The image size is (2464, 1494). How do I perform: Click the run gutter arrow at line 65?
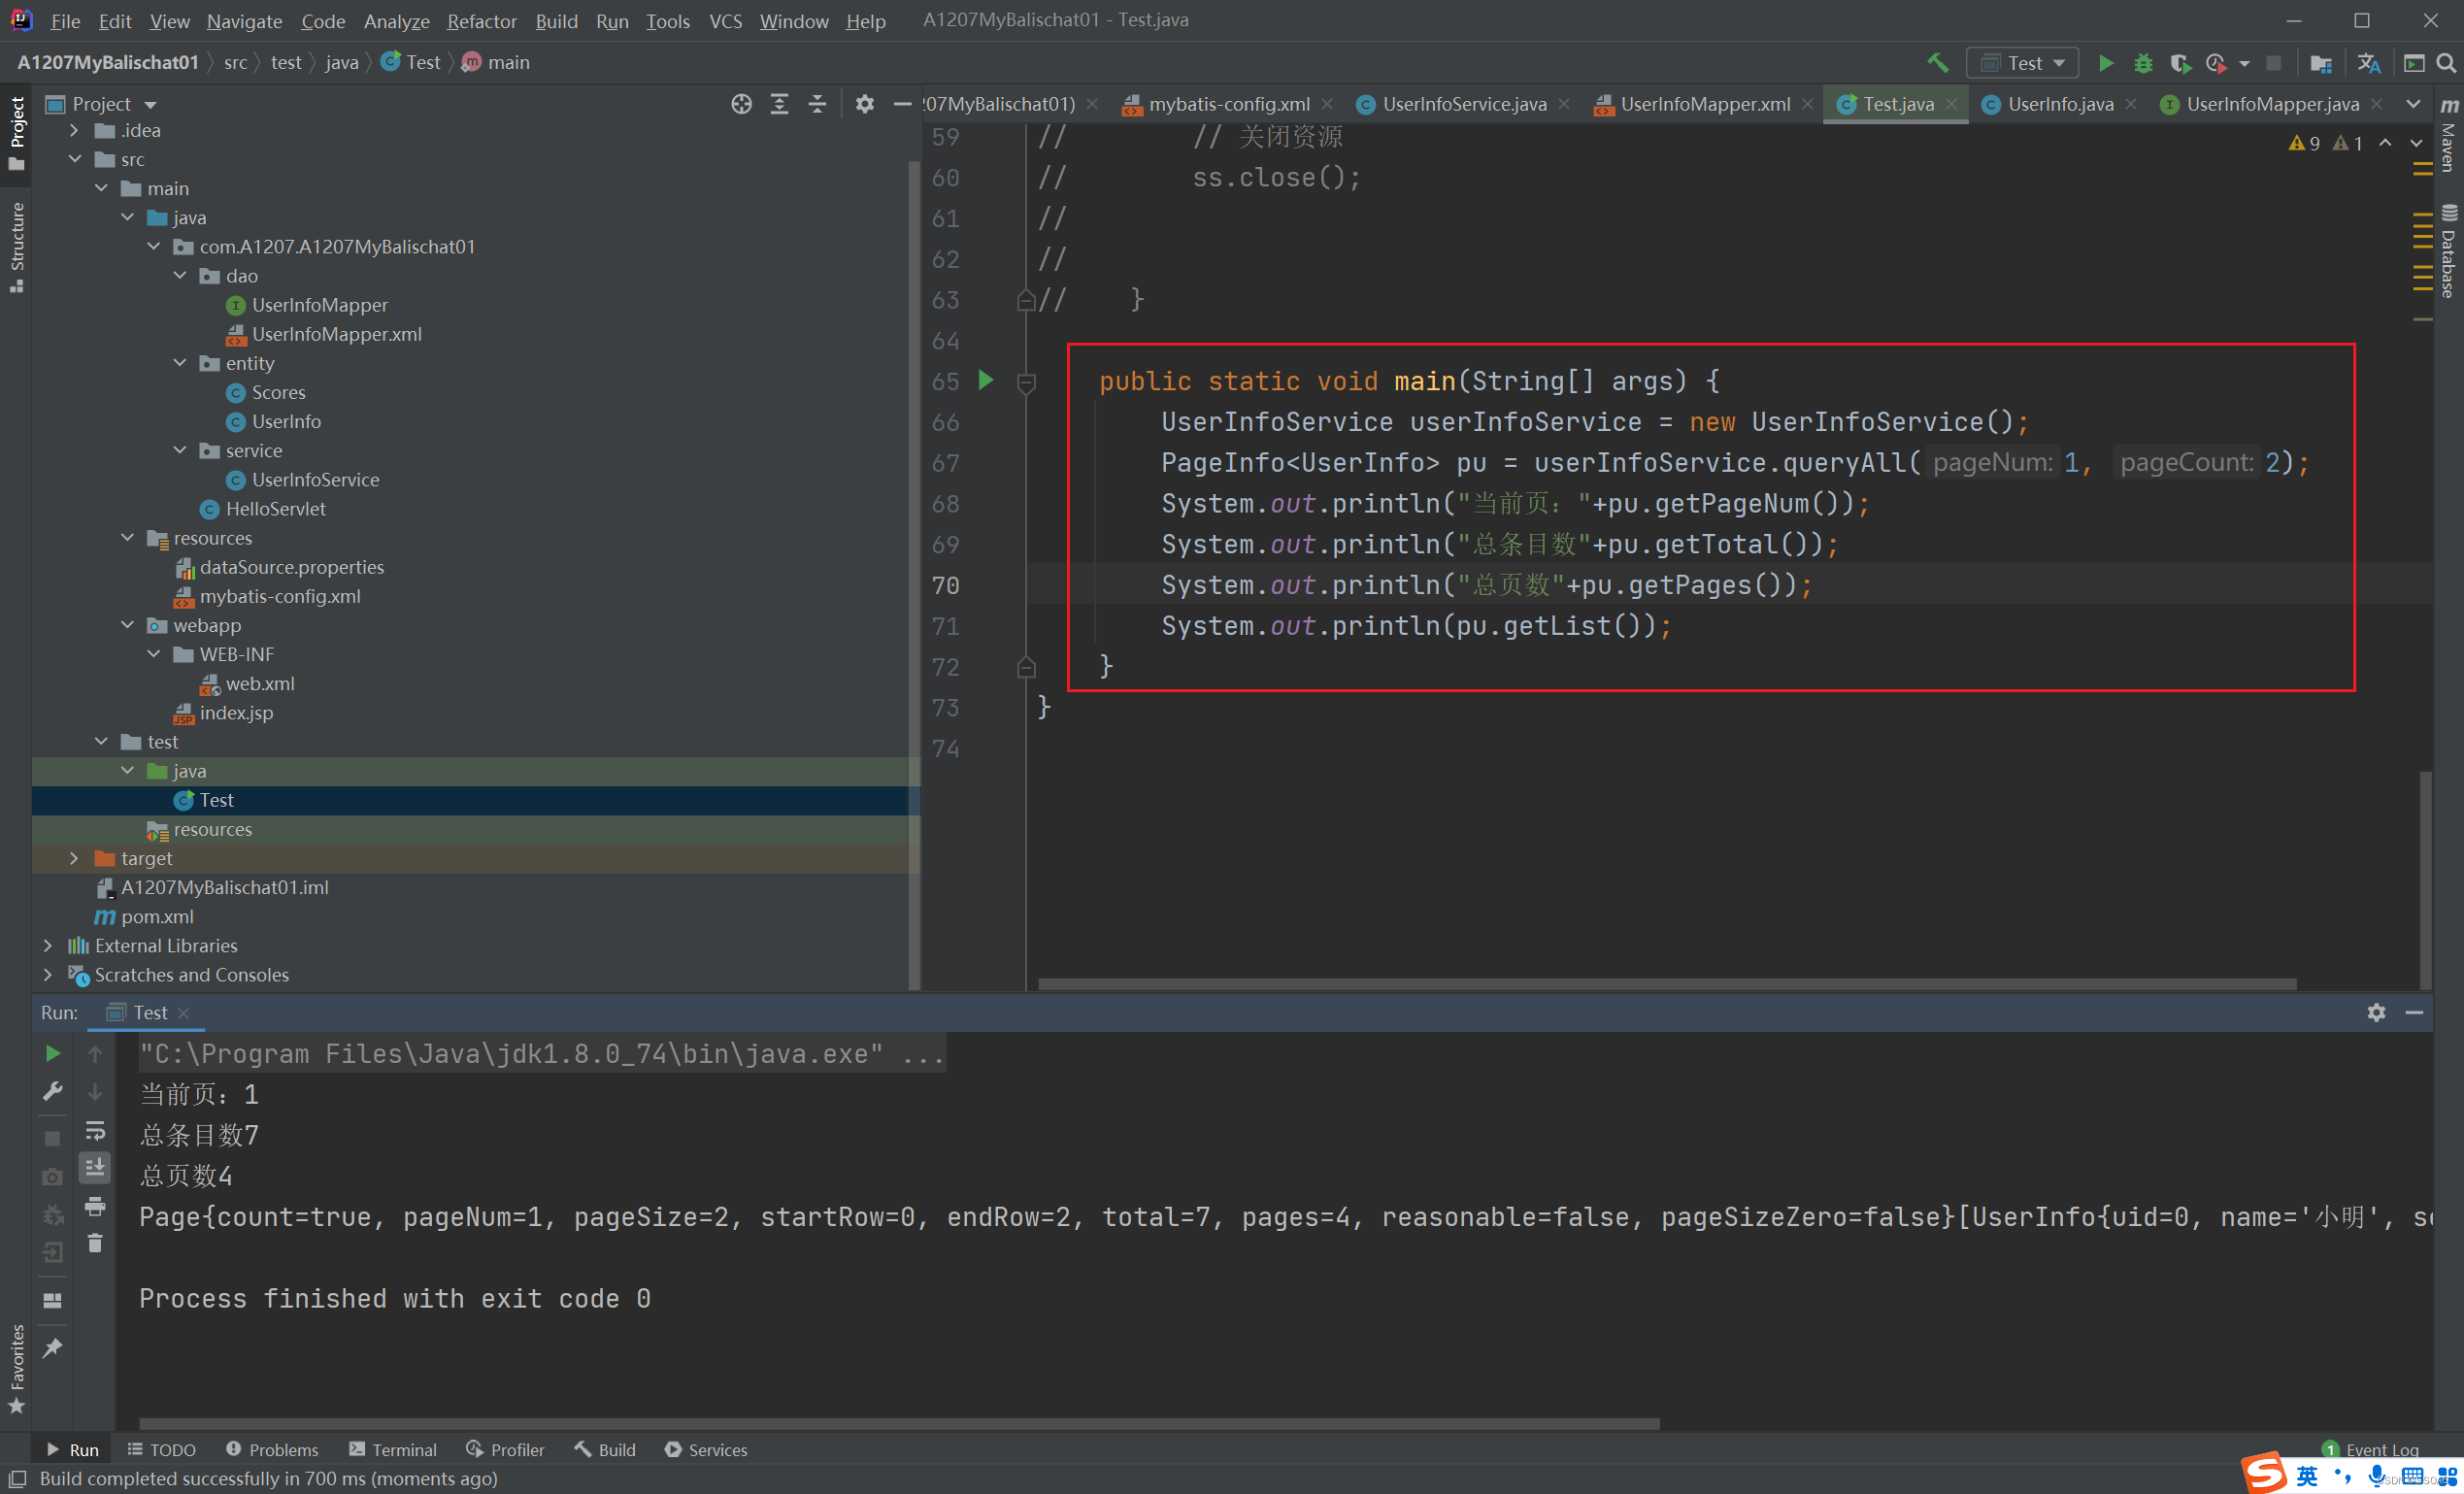(x=986, y=380)
